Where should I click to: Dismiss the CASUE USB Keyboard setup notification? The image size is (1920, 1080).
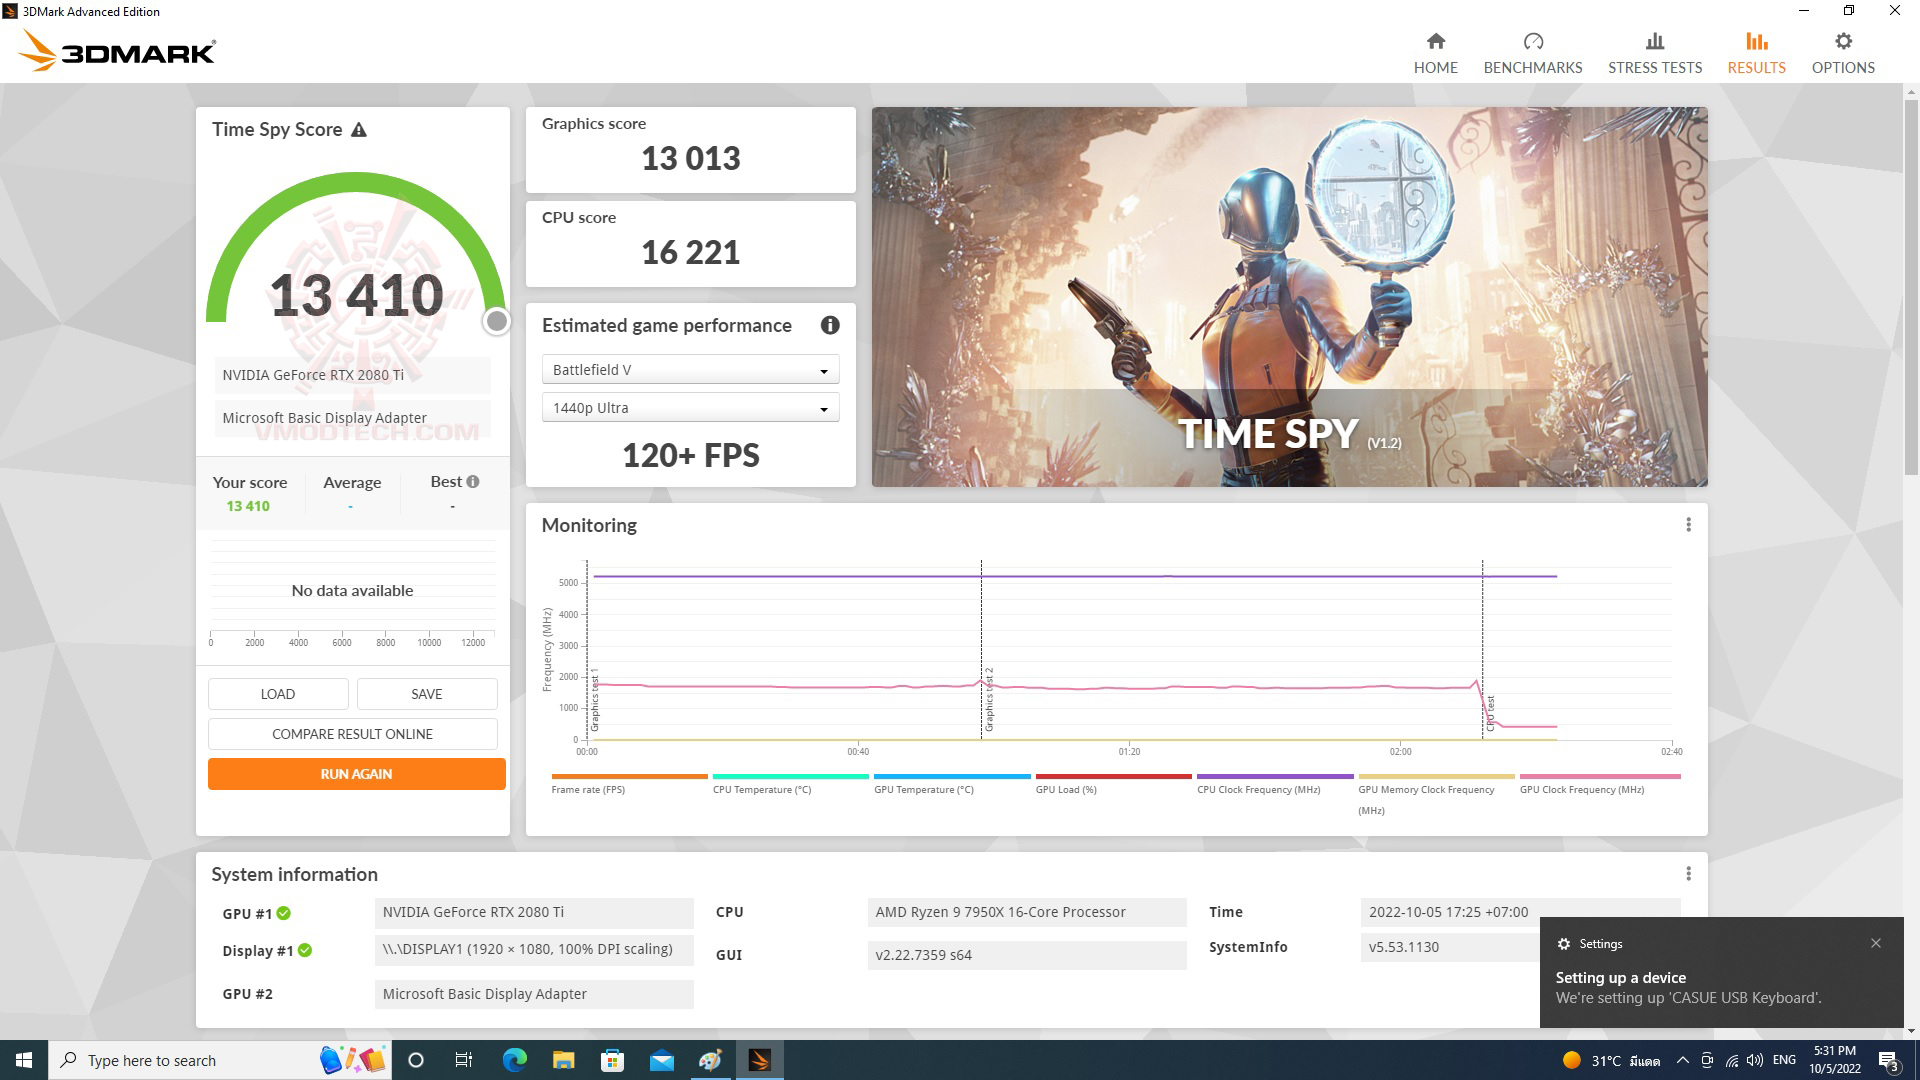point(1875,942)
